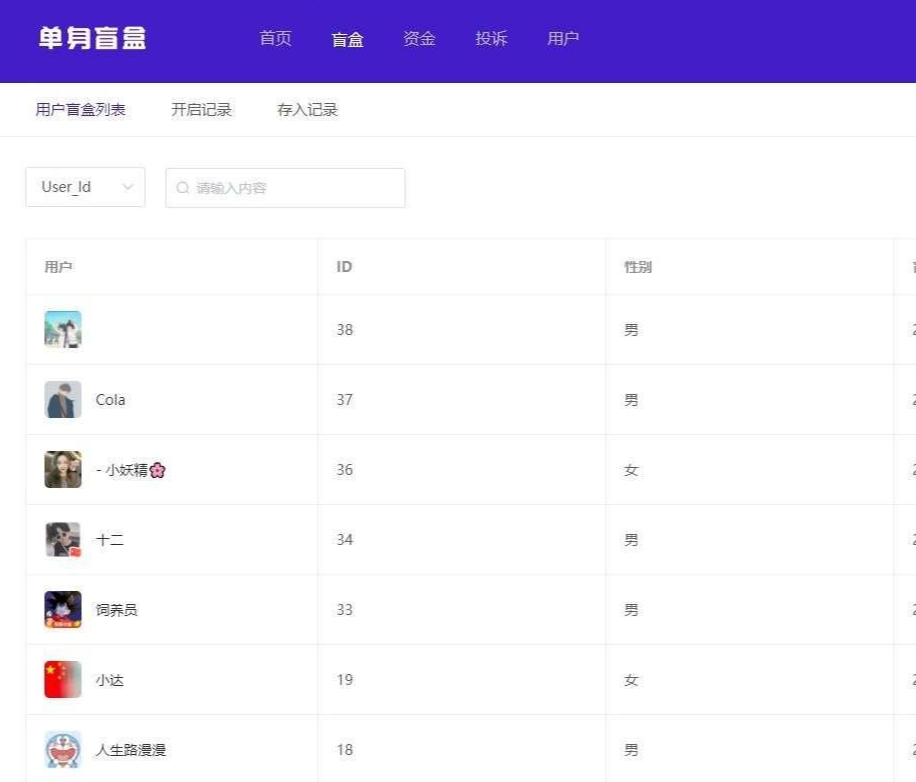Click gender cell 男 in row 38

tap(631, 330)
